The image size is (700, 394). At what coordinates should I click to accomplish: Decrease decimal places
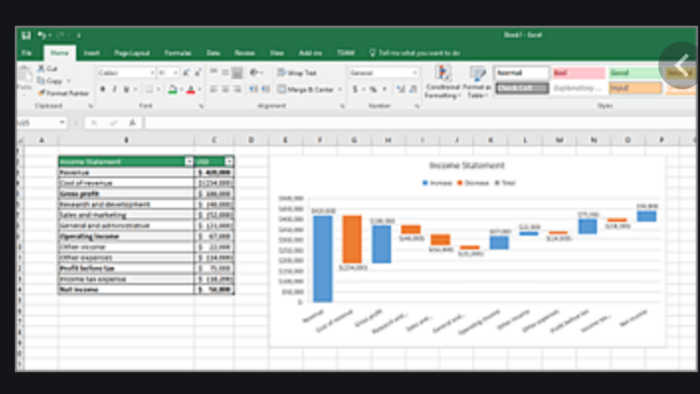tap(413, 90)
